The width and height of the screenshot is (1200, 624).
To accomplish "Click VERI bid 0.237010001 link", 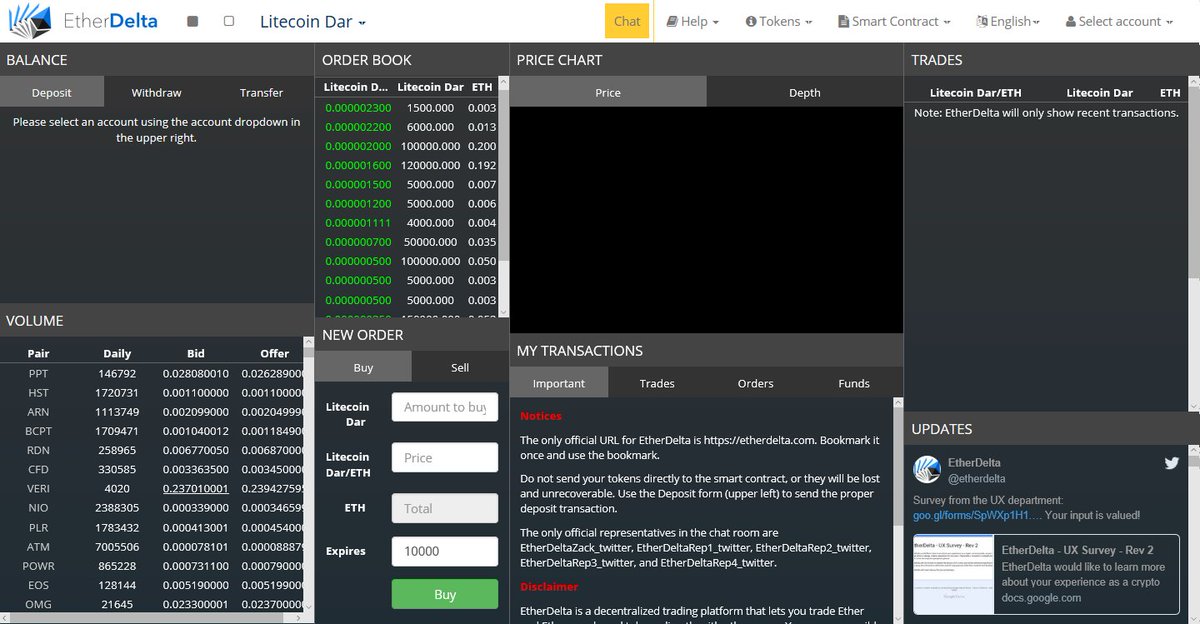I will tap(195, 489).
